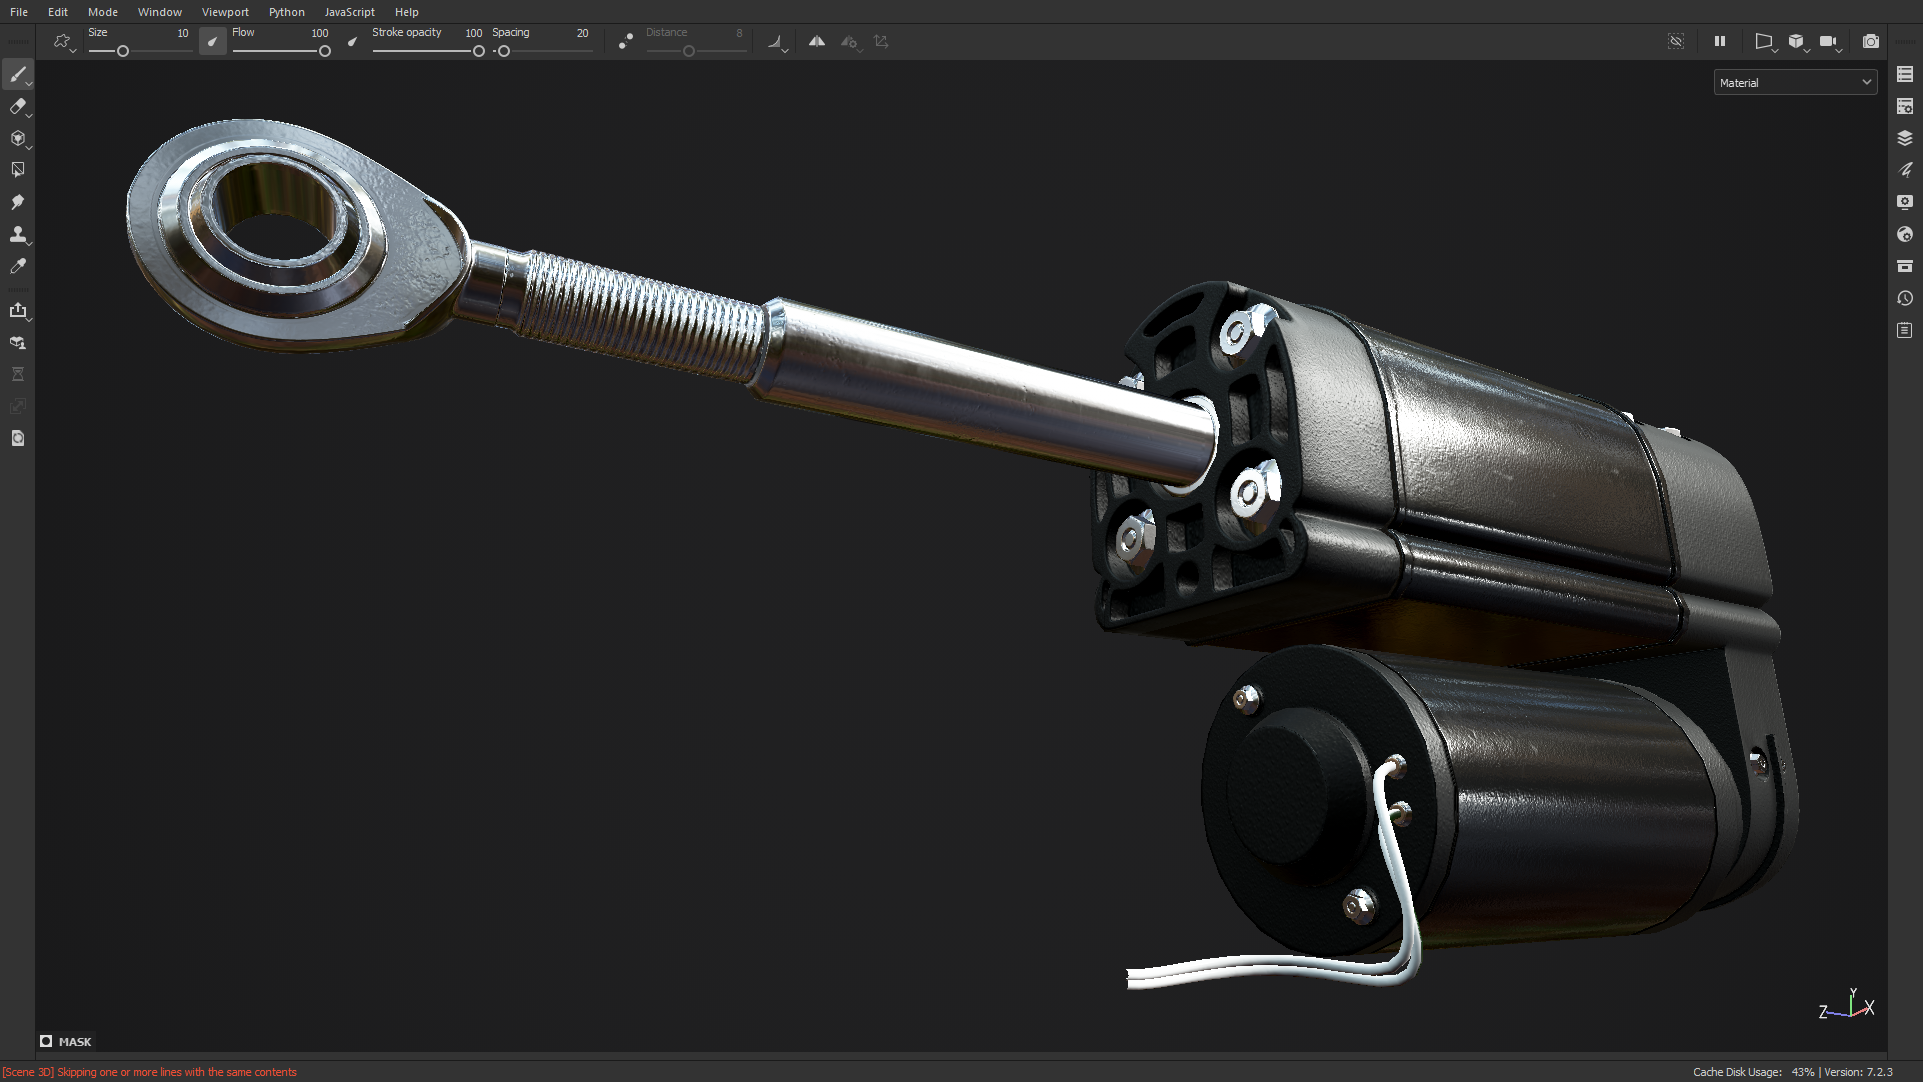Open the Display Settings panel
This screenshot has width=1923, height=1082.
(x=1905, y=202)
